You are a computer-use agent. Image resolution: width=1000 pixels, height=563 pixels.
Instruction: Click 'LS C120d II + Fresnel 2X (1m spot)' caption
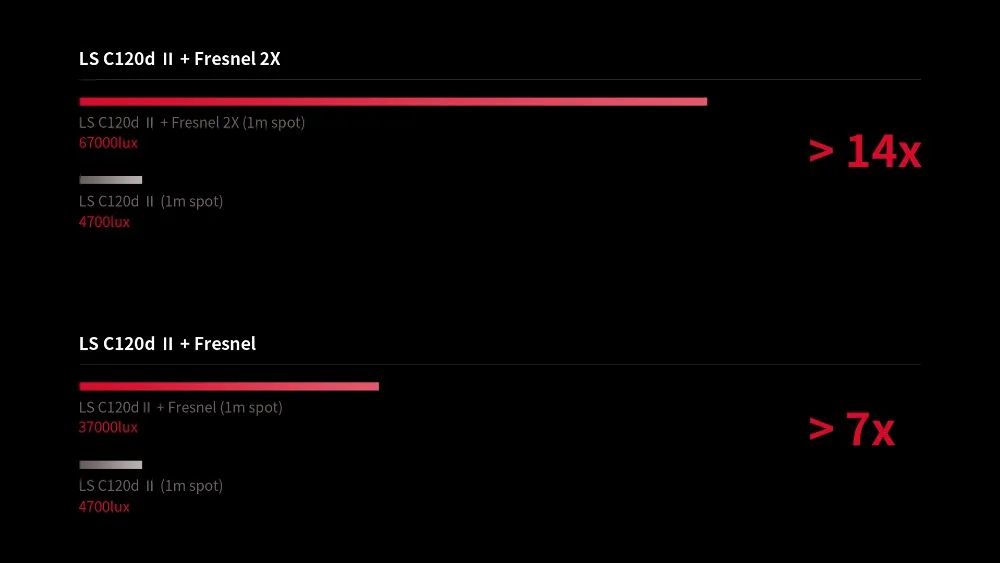point(192,122)
